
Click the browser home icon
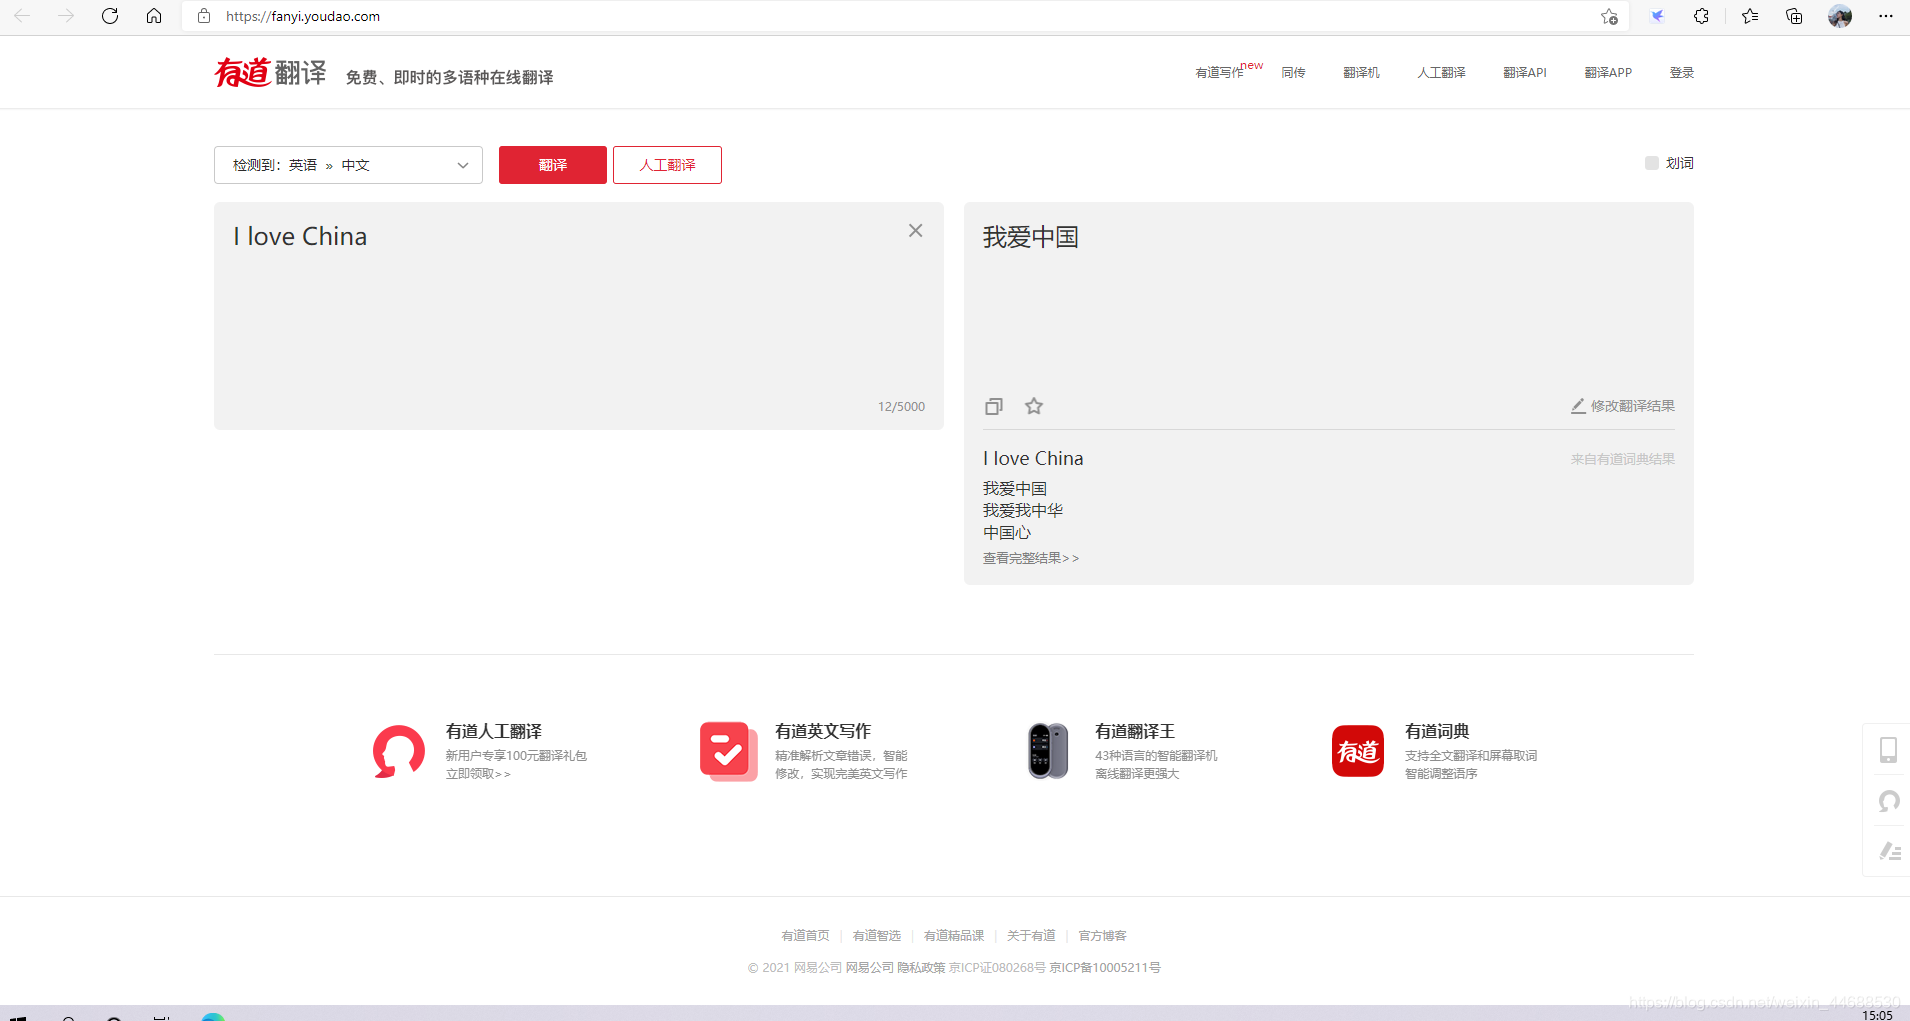(x=154, y=16)
